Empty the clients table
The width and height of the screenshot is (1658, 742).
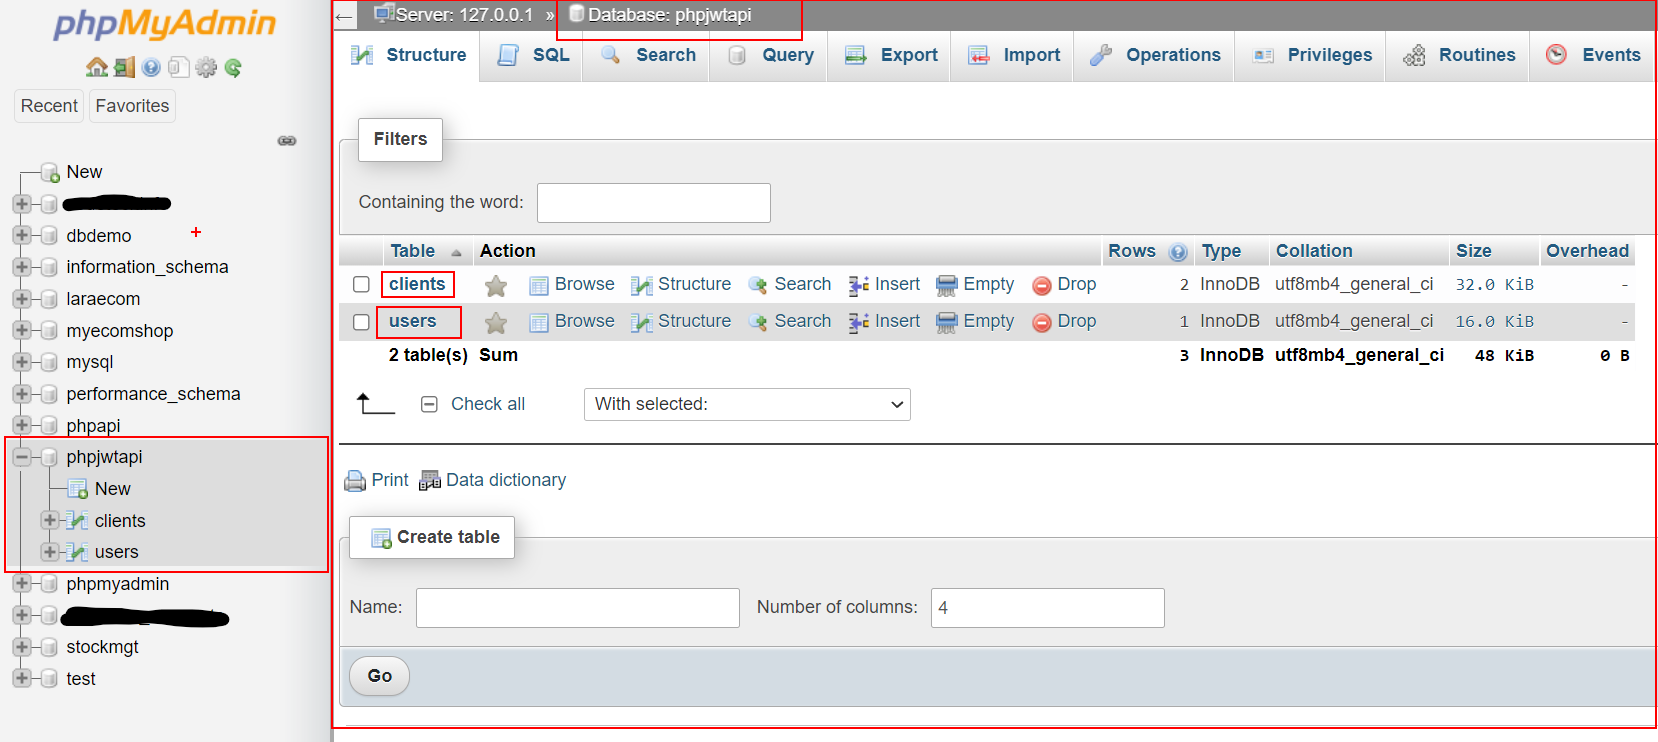975,285
